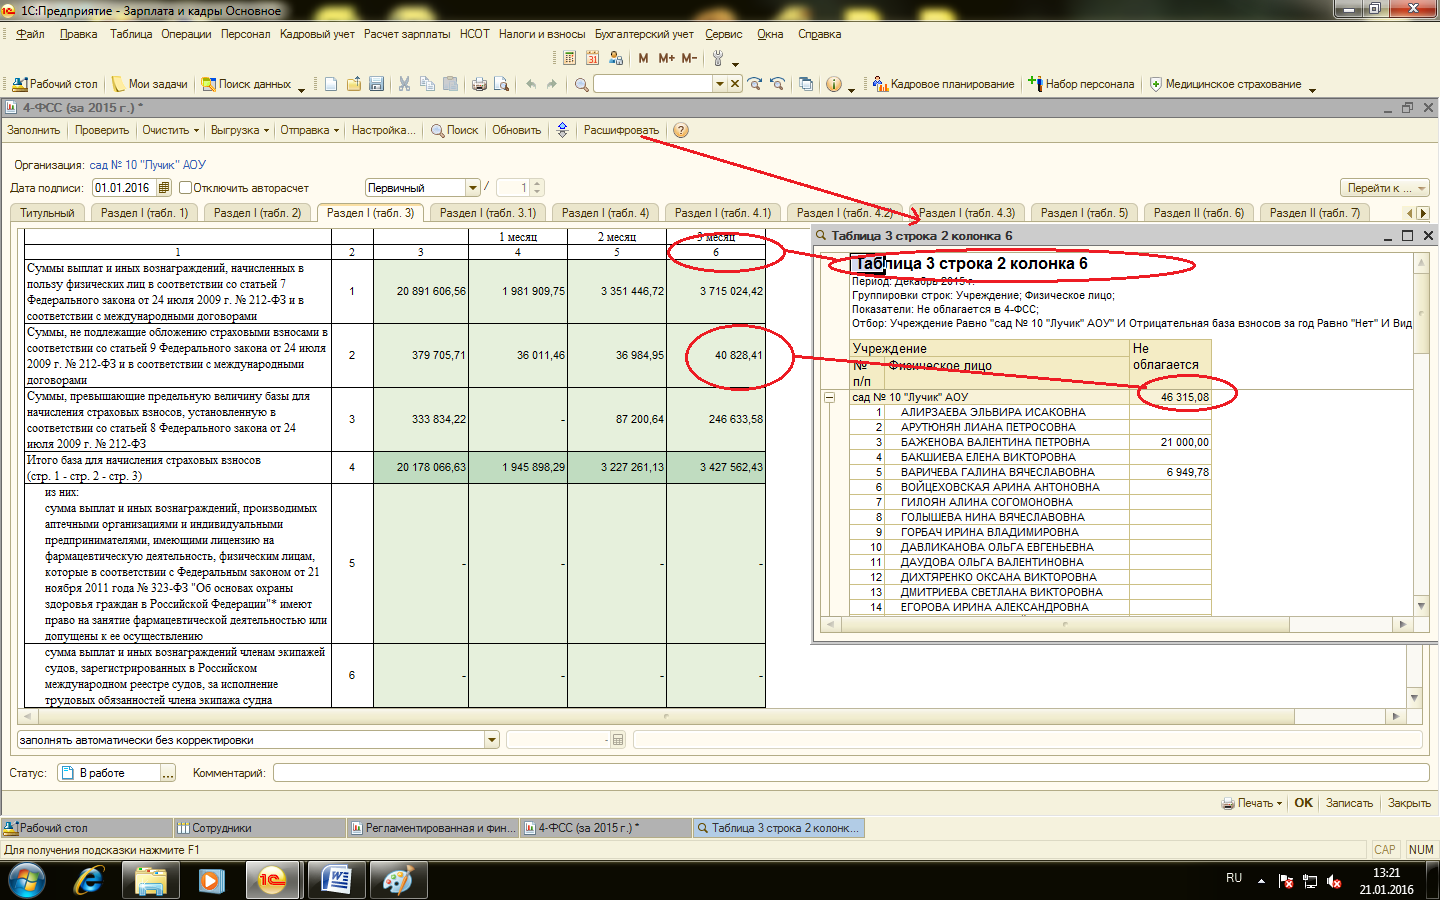Click the Расшифровать button
The height and width of the screenshot is (900, 1440).
621,130
